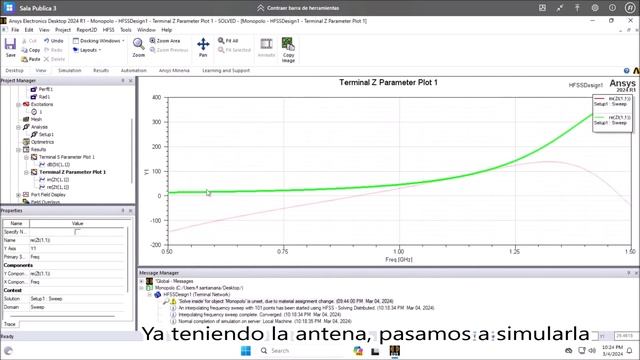
Task: Activate the Zoom Area tool
Action: click(x=165, y=41)
